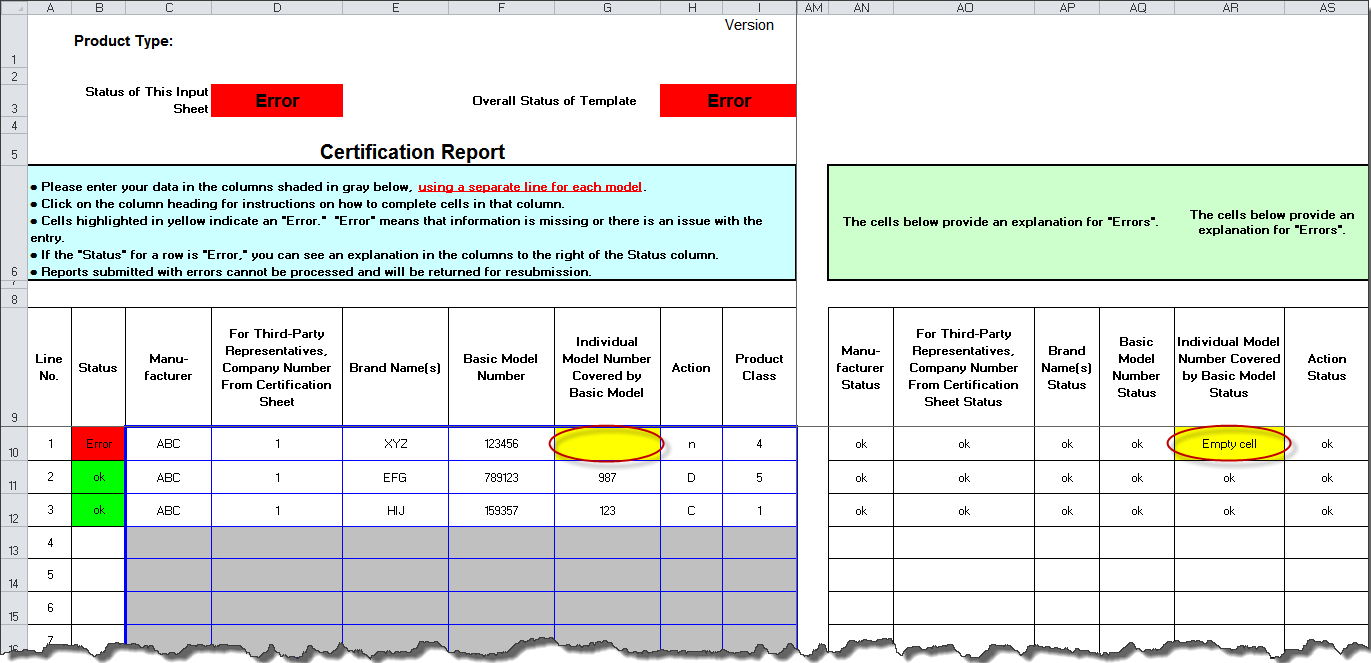
Task: Select empty gray Manufacturer cell in line 4
Action: 168,543
